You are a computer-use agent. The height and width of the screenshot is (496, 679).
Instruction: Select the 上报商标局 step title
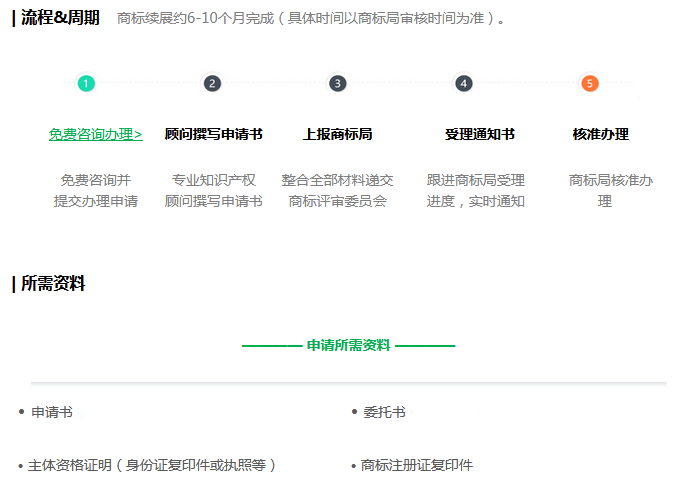pos(338,134)
